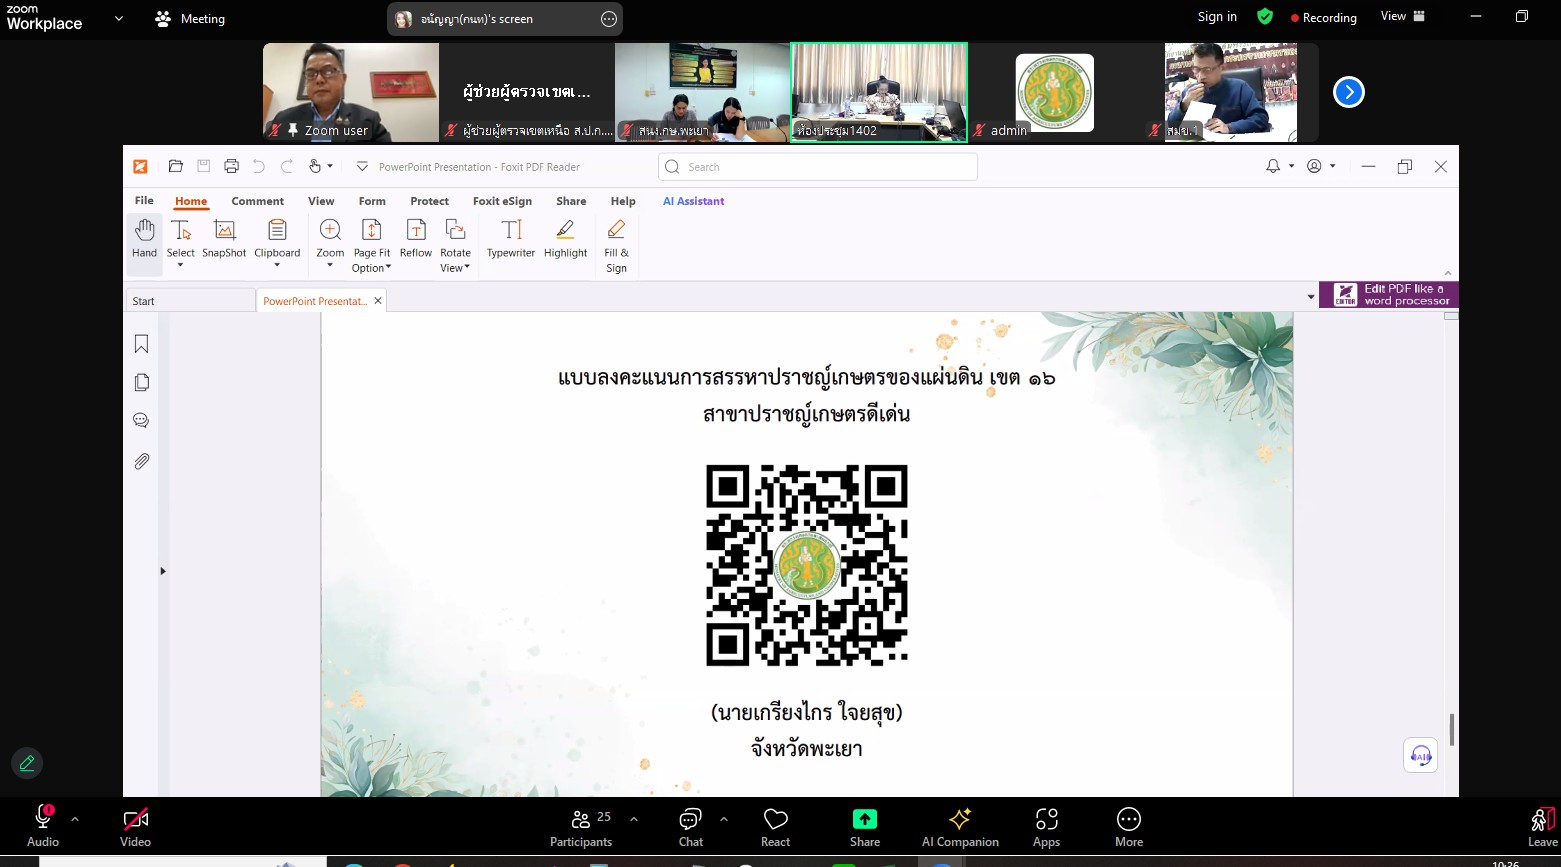Open the Zoom Chat panel
This screenshot has height=867, width=1561.
coord(691,827)
